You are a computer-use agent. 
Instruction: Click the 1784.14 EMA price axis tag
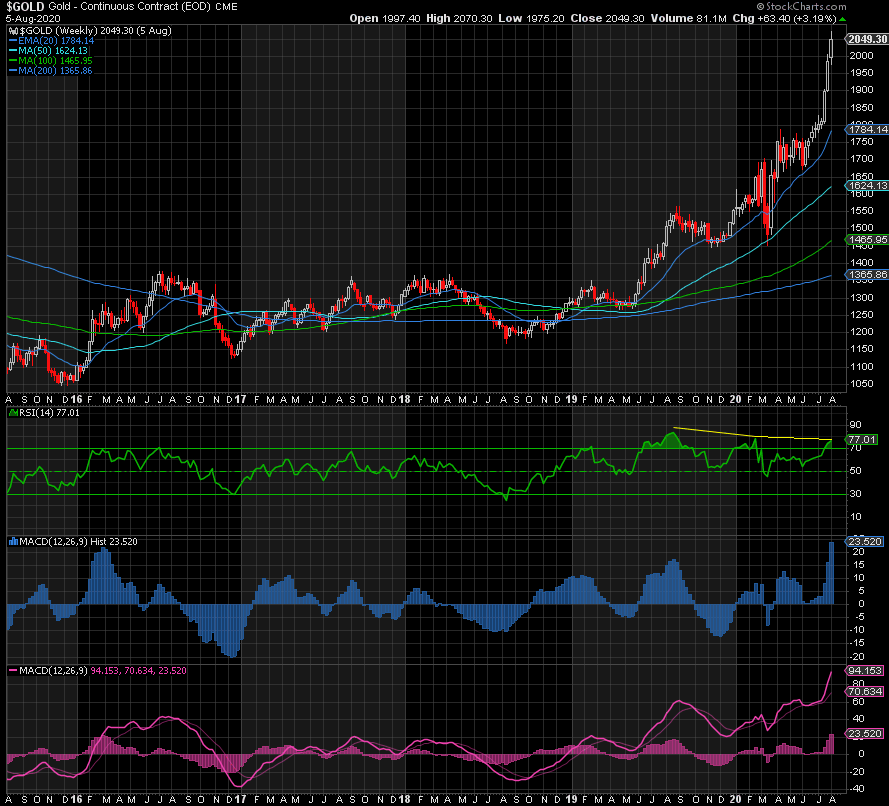[867, 130]
